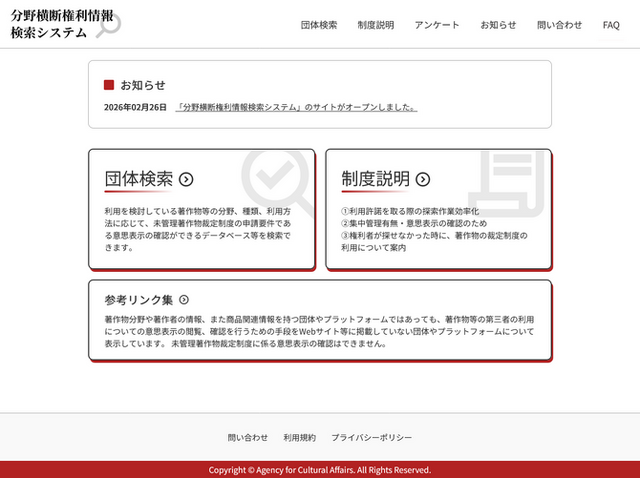Click the large document graphic in 制度説明 card
Image resolution: width=640 pixels, height=478 pixels.
pyautogui.click(x=510, y=178)
